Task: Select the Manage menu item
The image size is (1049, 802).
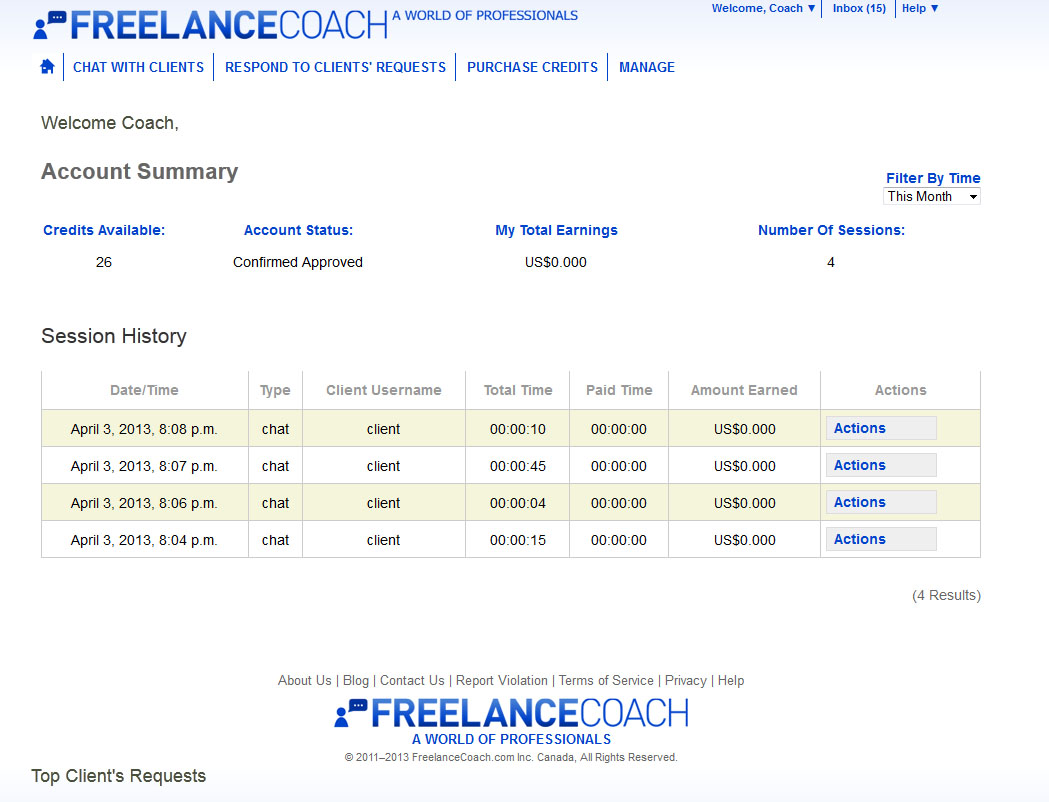Action: [647, 68]
